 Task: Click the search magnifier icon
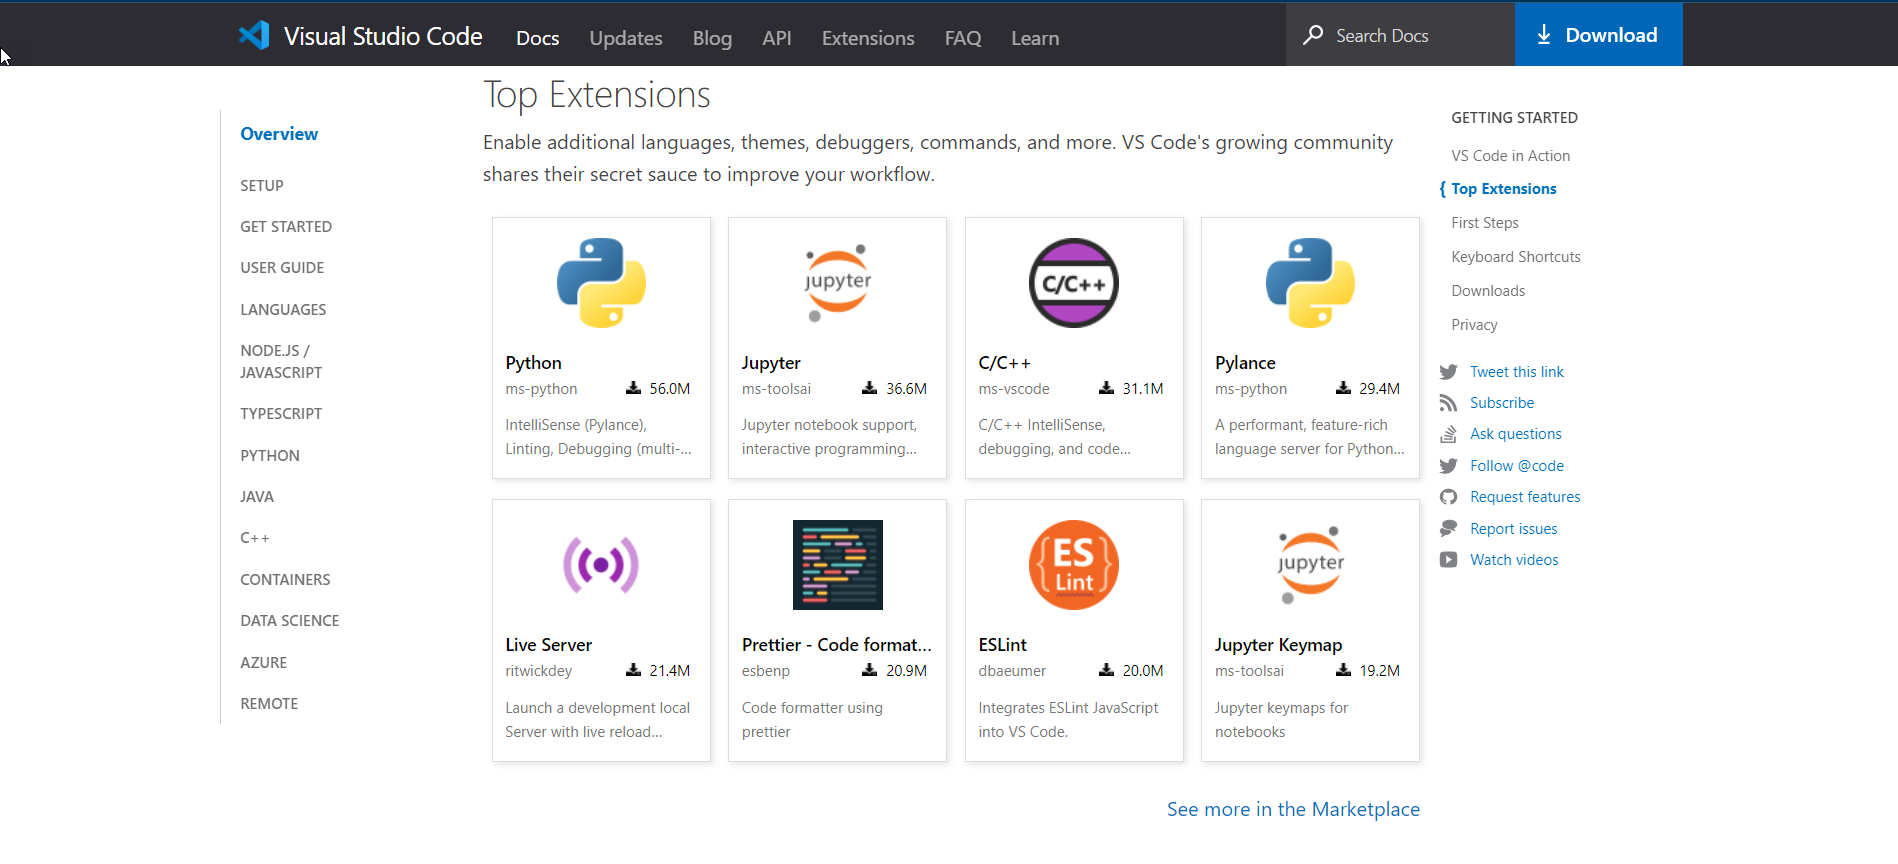(x=1313, y=35)
